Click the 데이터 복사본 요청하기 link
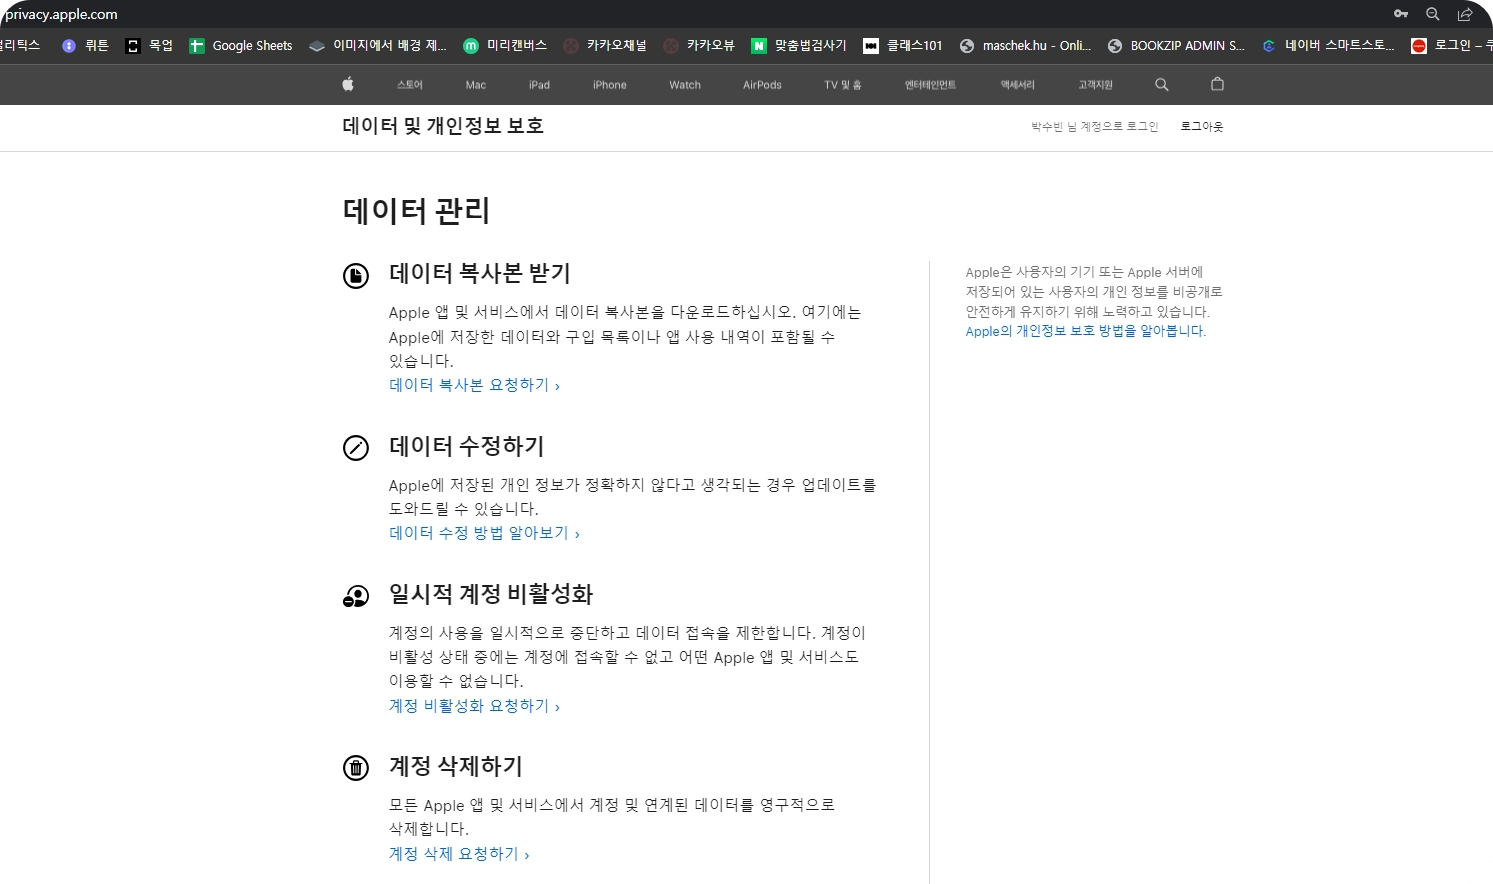Screen dimensions: 1493x884 pyautogui.click(x=469, y=384)
